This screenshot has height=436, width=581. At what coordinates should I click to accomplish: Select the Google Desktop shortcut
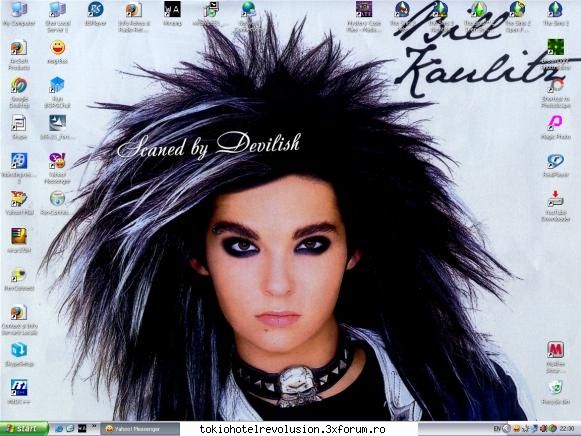coord(19,92)
